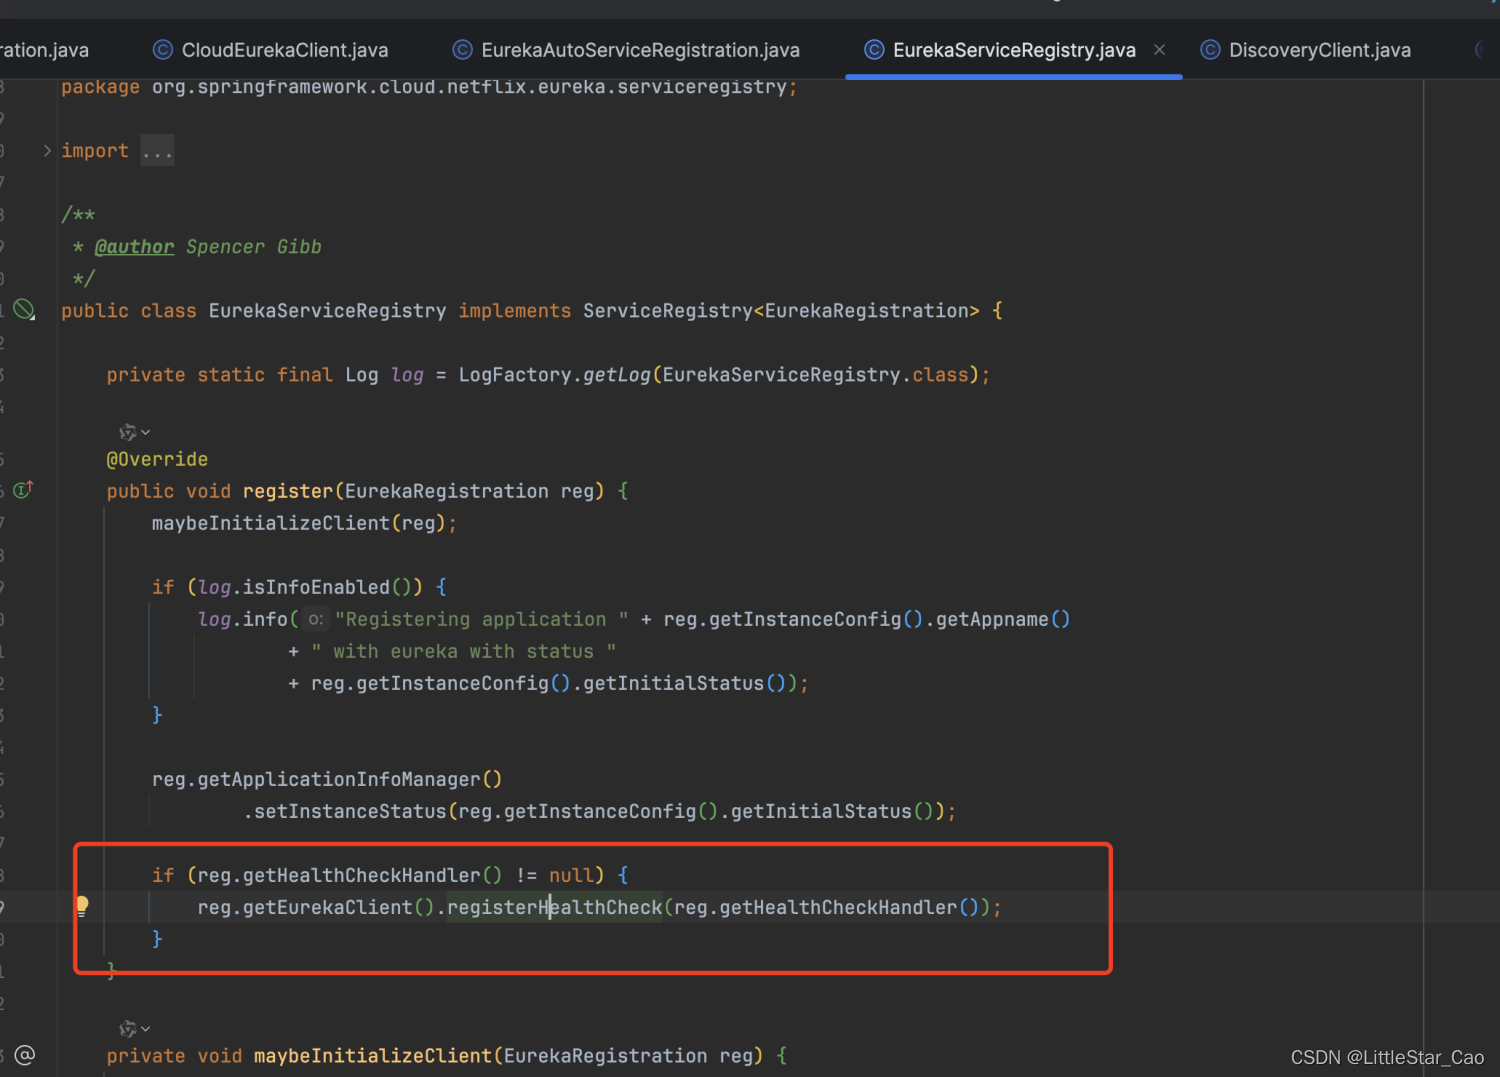Click the ServiceRegistry interface name
The height and width of the screenshot is (1077, 1500).
(x=667, y=311)
